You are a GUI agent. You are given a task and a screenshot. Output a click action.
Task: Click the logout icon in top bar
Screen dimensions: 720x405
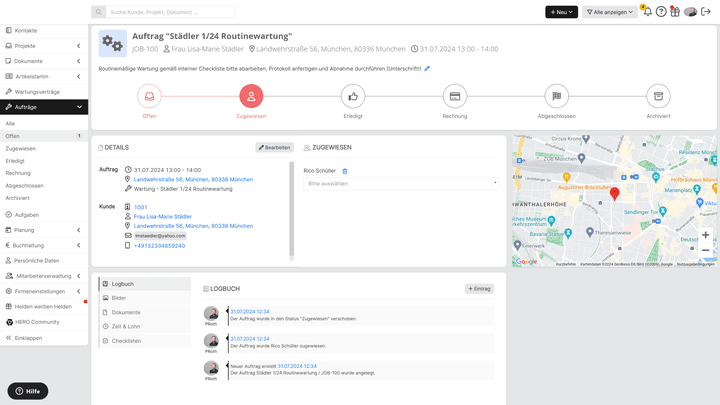click(707, 12)
